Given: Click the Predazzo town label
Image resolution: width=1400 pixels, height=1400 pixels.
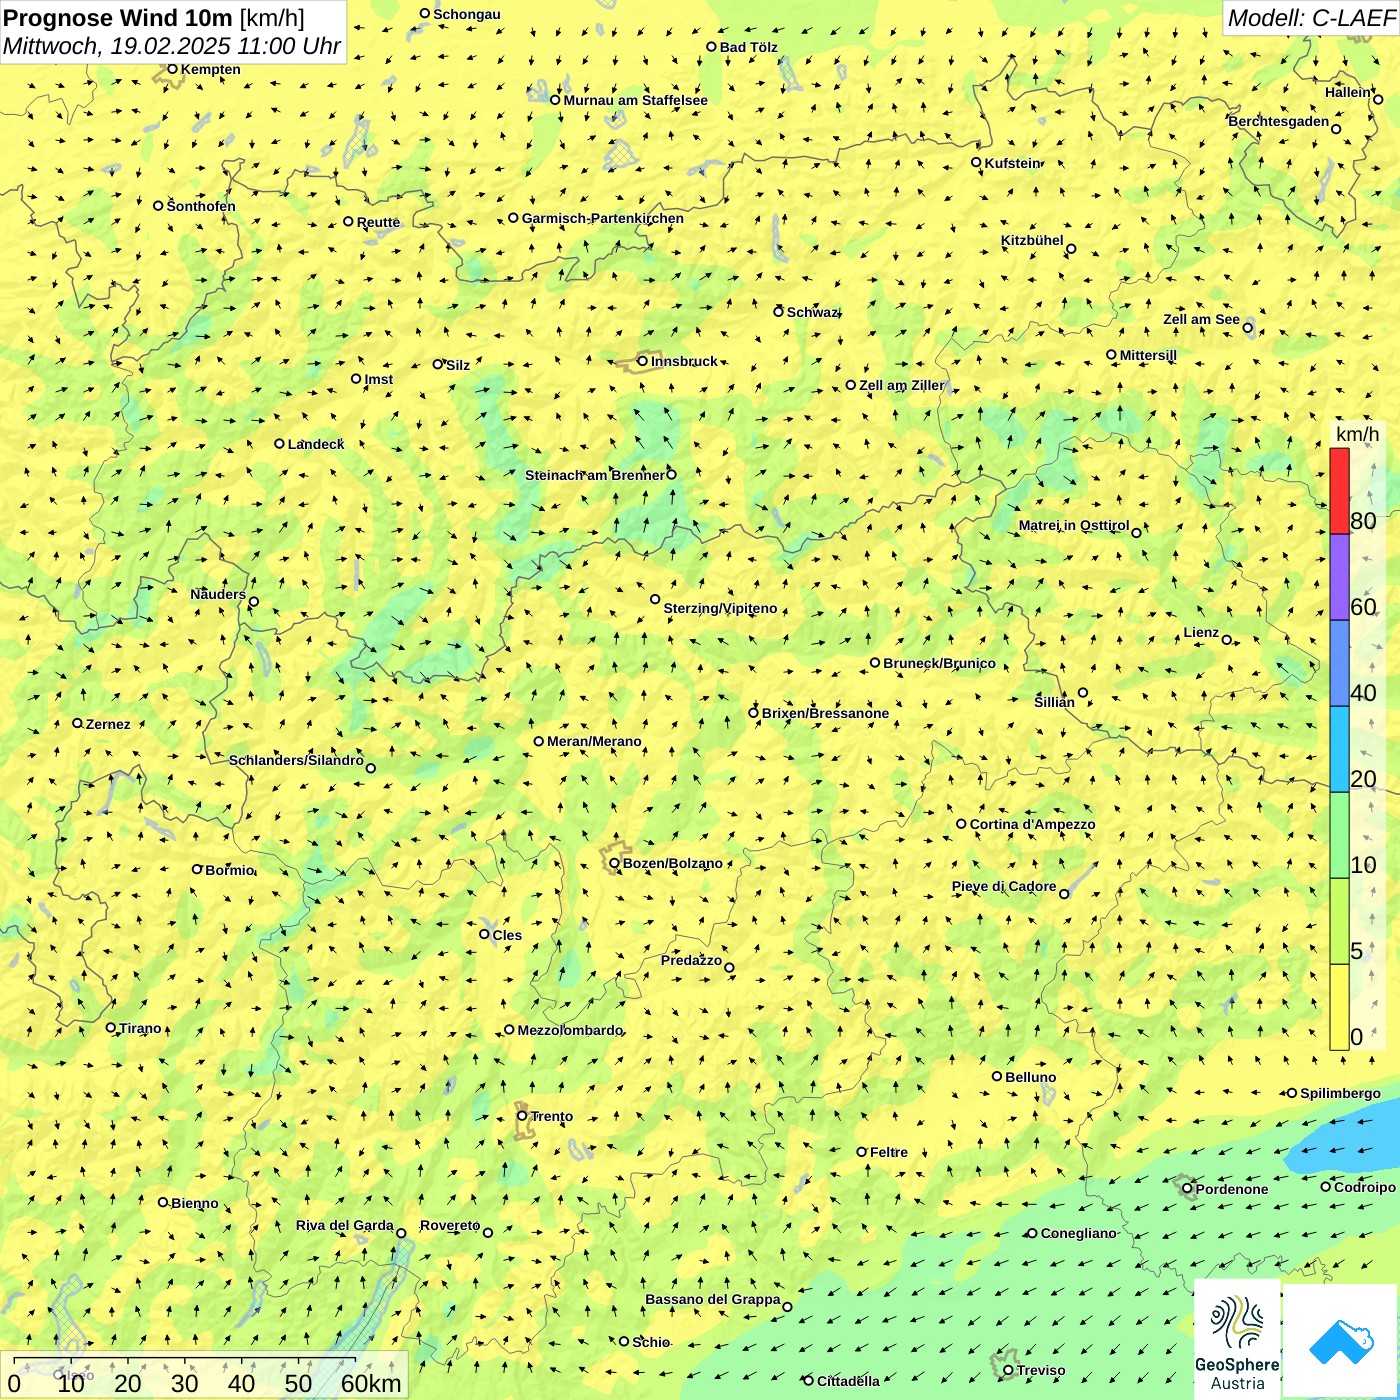Looking at the screenshot, I should point(691,960).
